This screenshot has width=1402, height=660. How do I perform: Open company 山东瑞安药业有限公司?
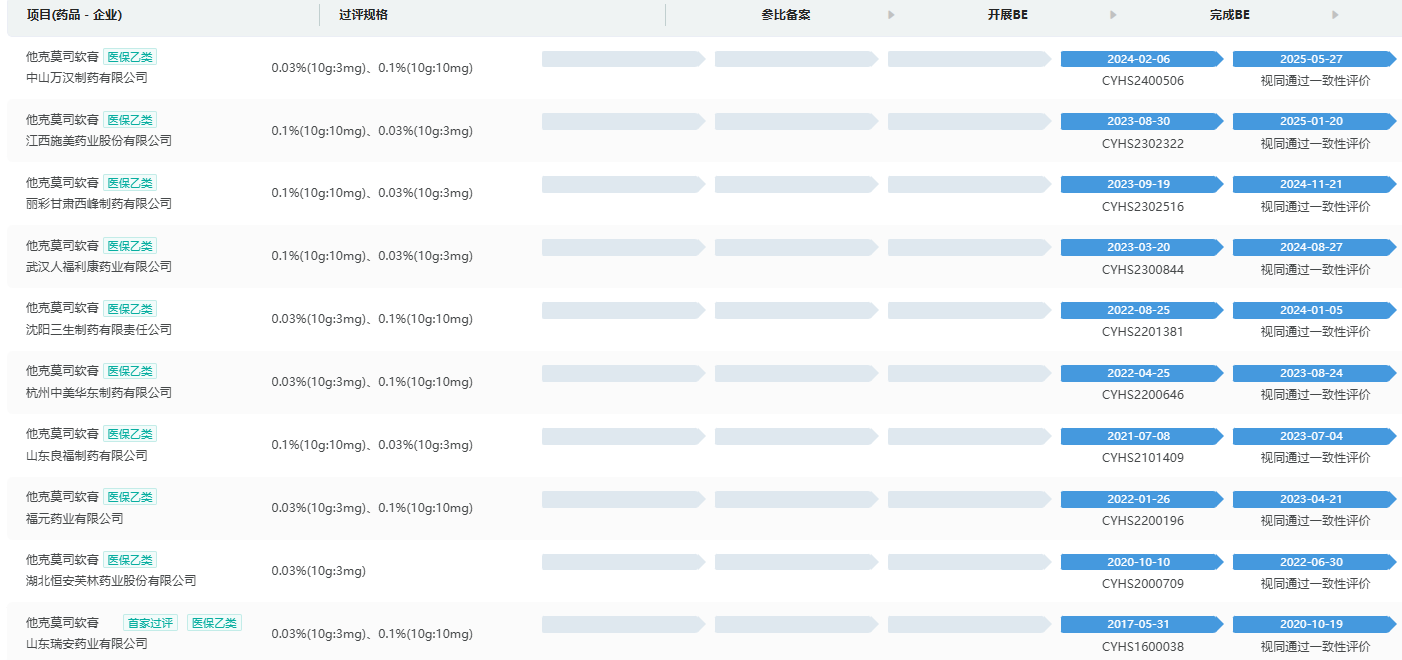click(x=87, y=644)
